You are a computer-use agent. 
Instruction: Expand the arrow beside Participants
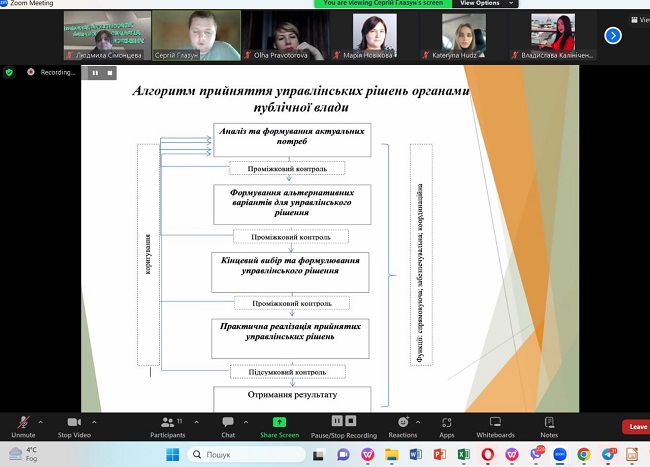196,422
